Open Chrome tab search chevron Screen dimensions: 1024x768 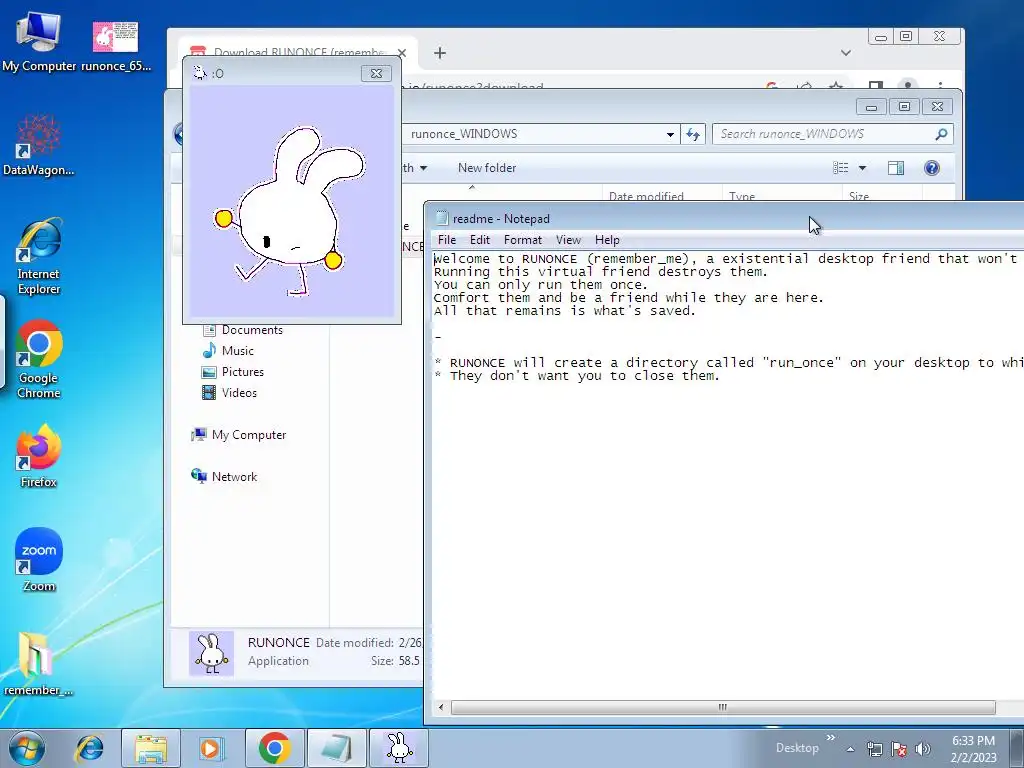846,53
